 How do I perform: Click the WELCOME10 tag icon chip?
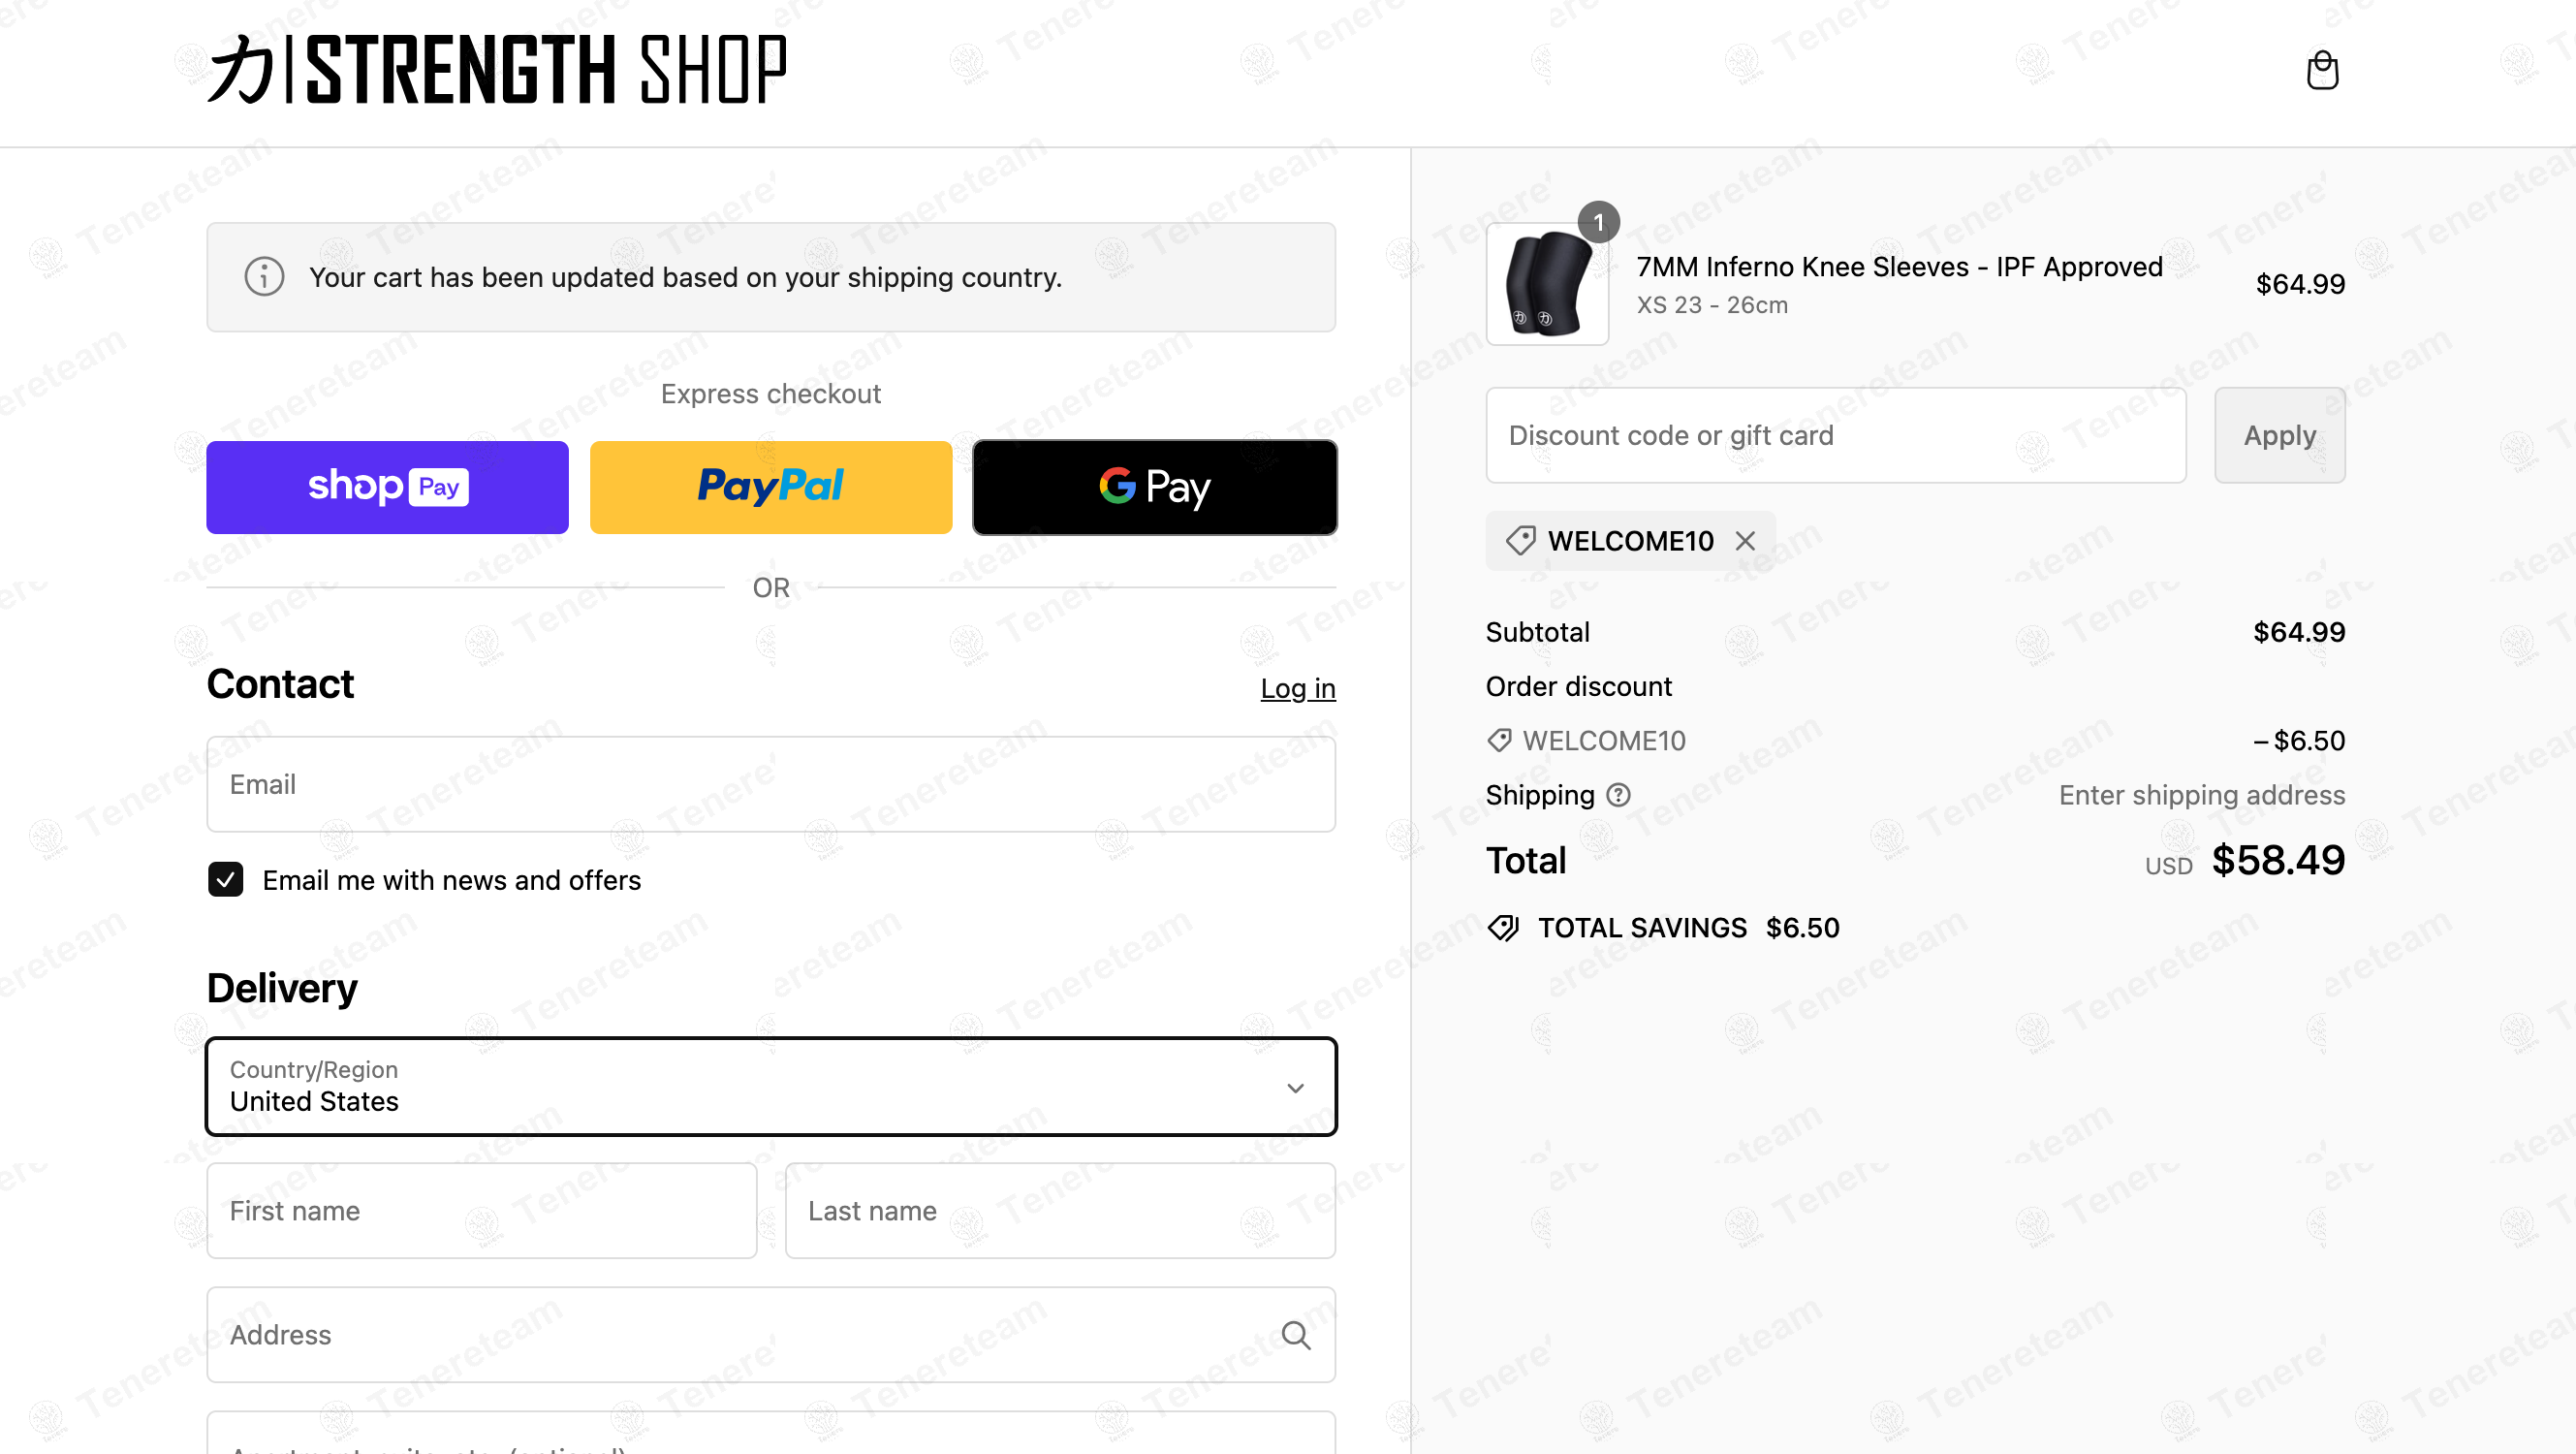pyautogui.click(x=1521, y=541)
